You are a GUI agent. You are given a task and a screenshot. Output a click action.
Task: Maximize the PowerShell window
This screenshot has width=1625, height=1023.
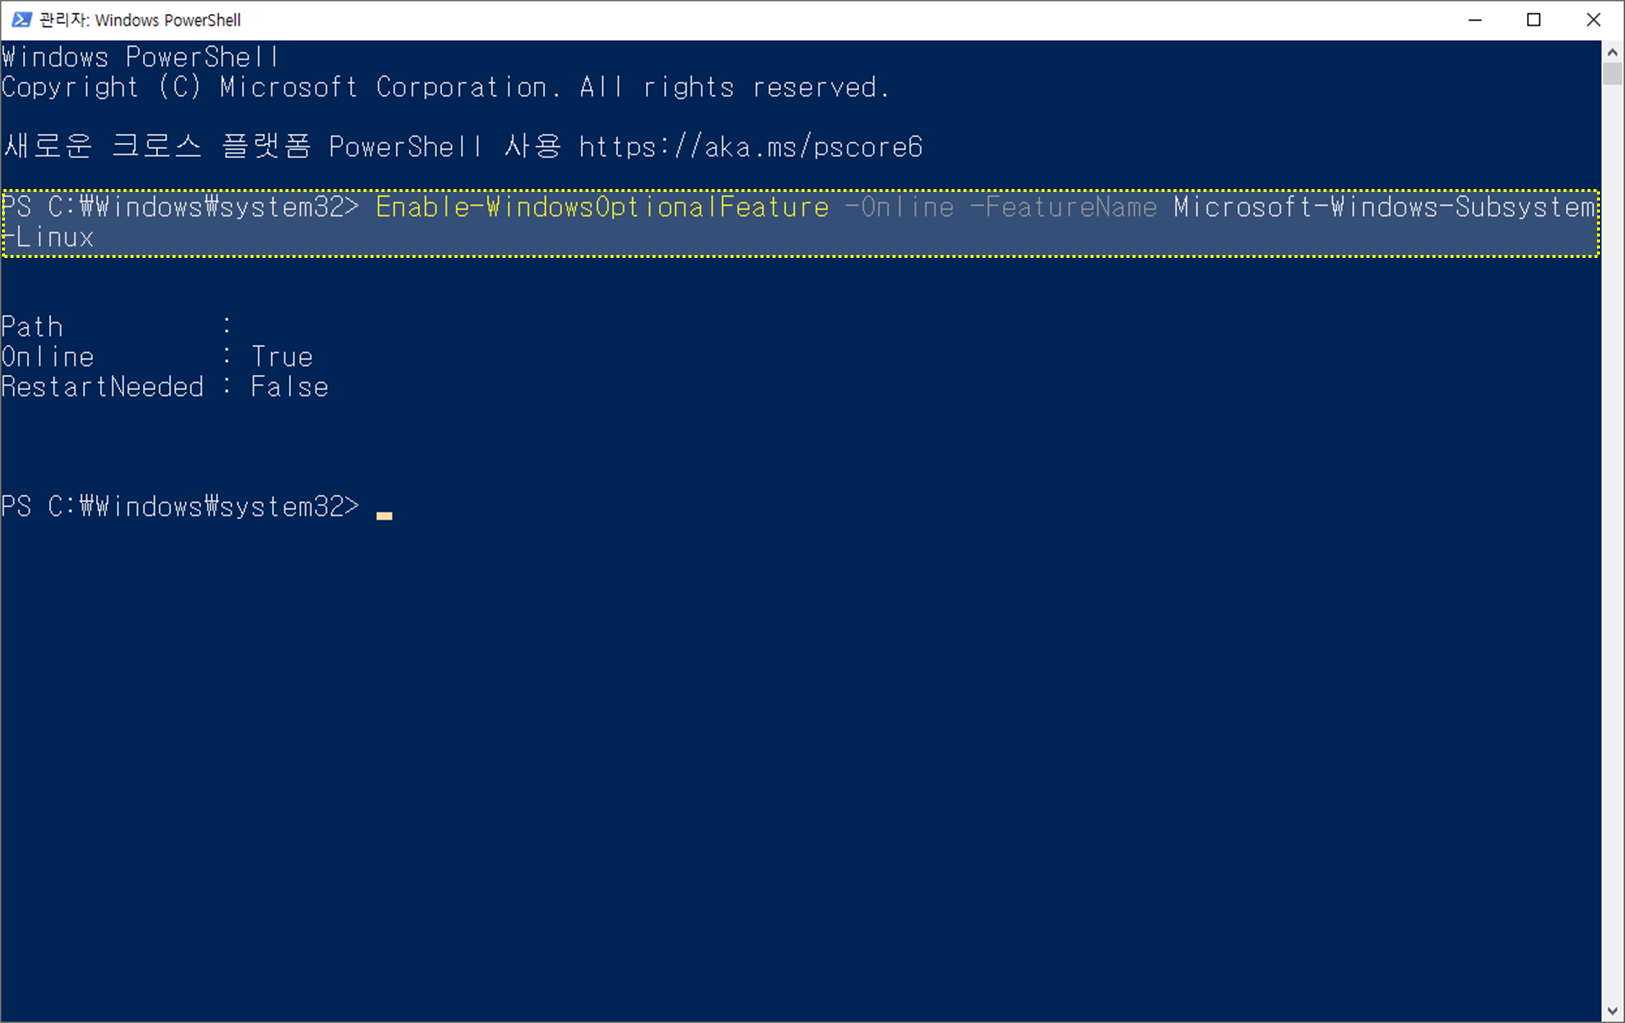[1534, 20]
